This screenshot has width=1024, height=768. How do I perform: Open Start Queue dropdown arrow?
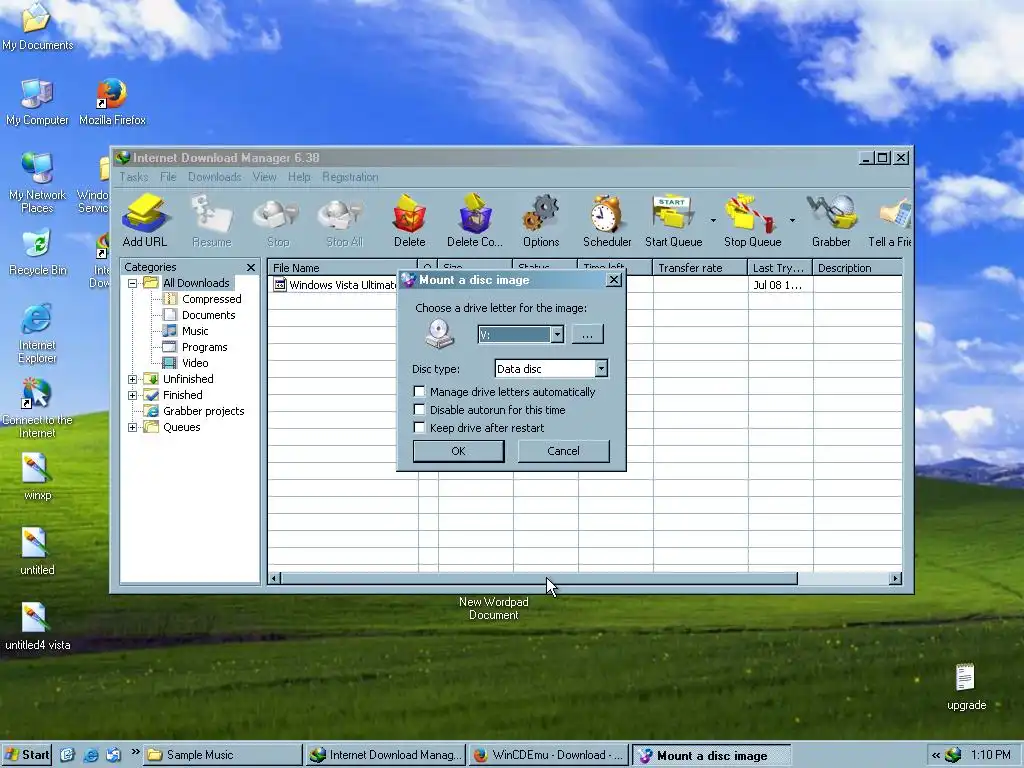click(712, 220)
